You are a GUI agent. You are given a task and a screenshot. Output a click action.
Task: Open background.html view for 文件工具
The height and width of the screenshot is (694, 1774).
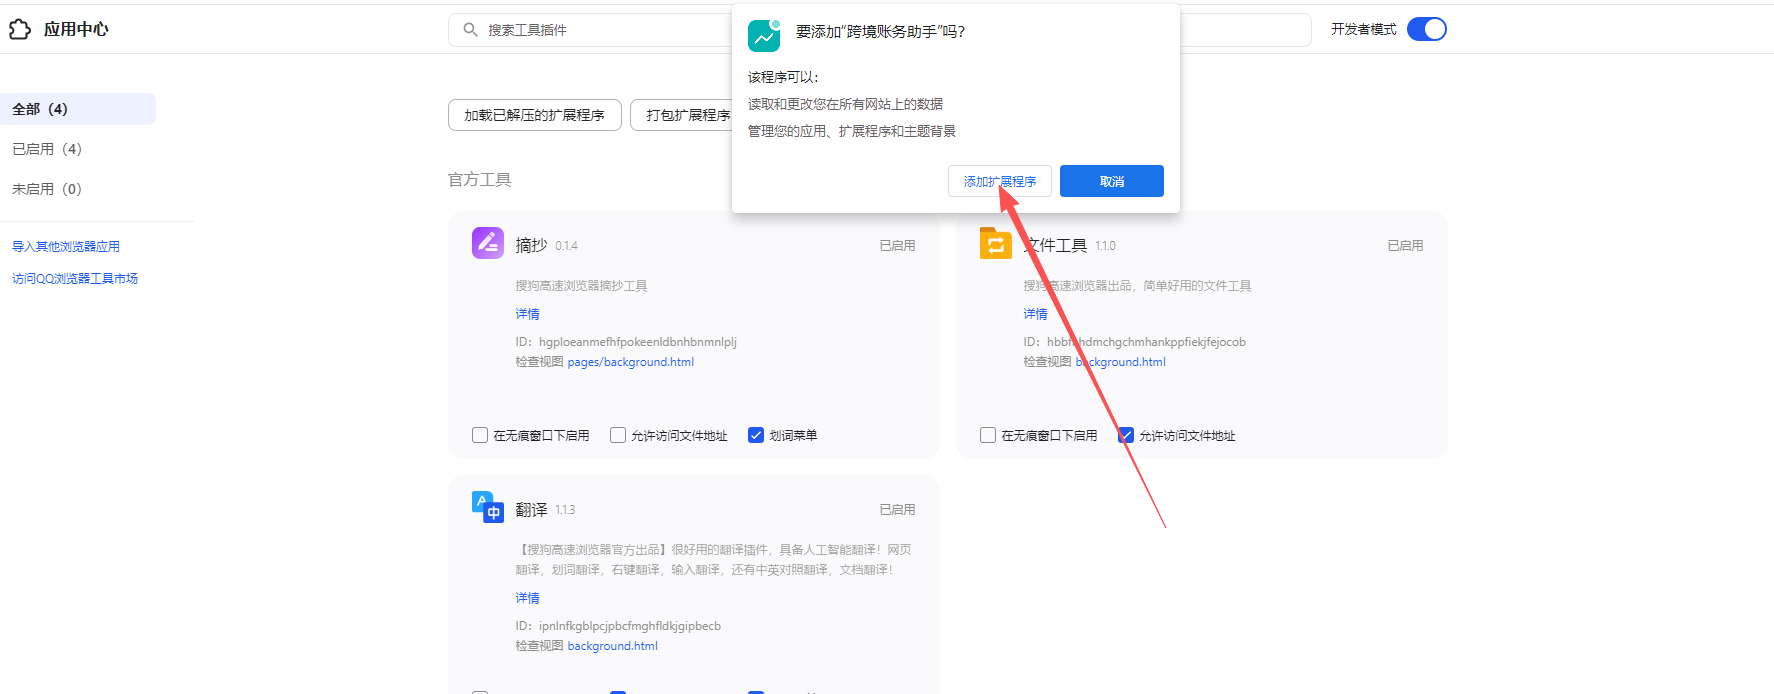coord(1120,362)
